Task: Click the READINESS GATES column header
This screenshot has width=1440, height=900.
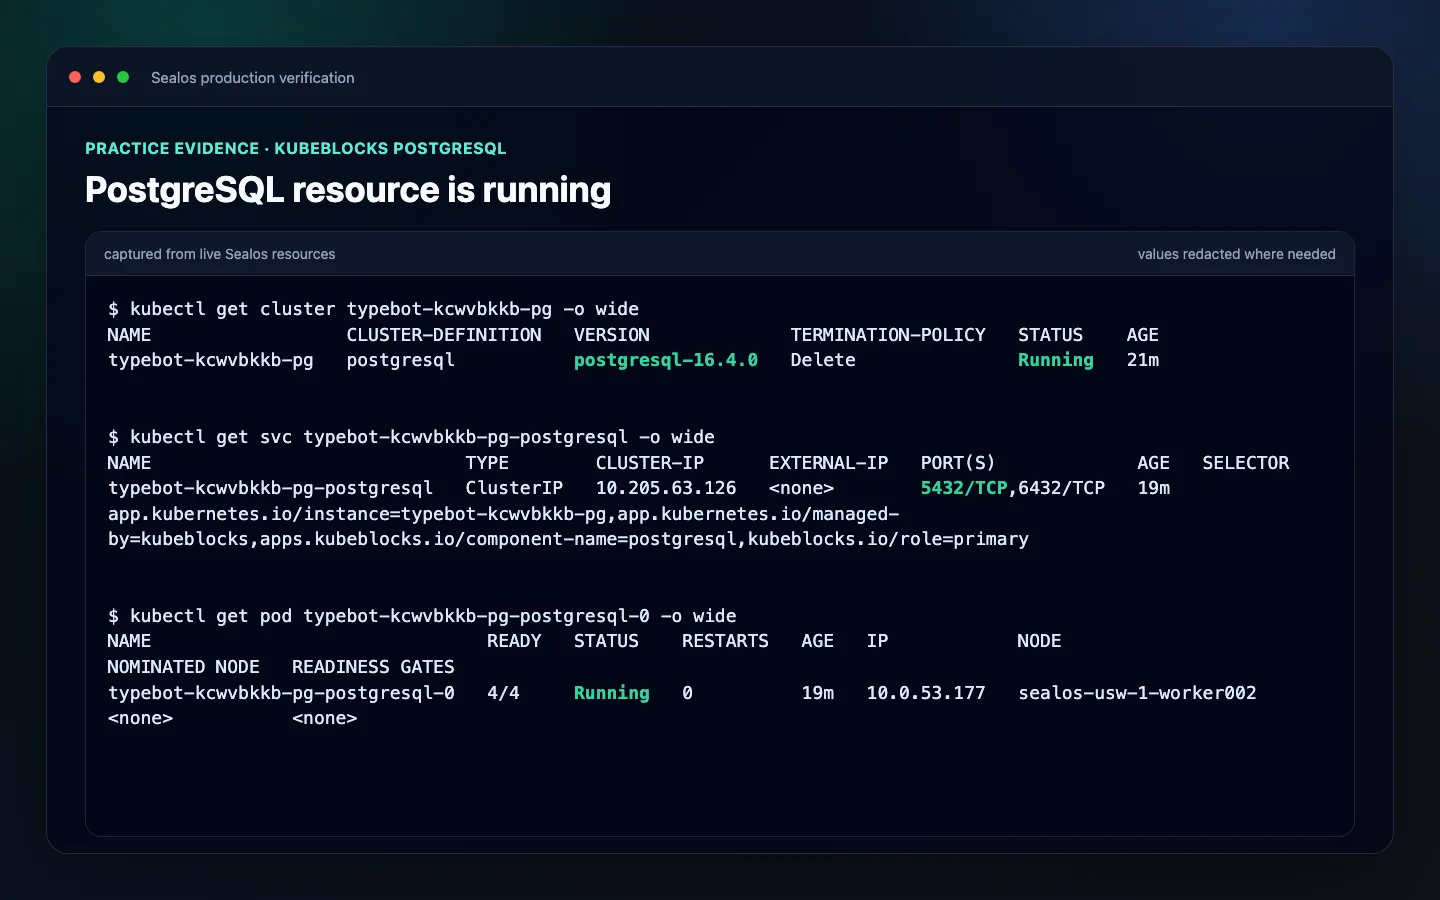Action: point(373,667)
